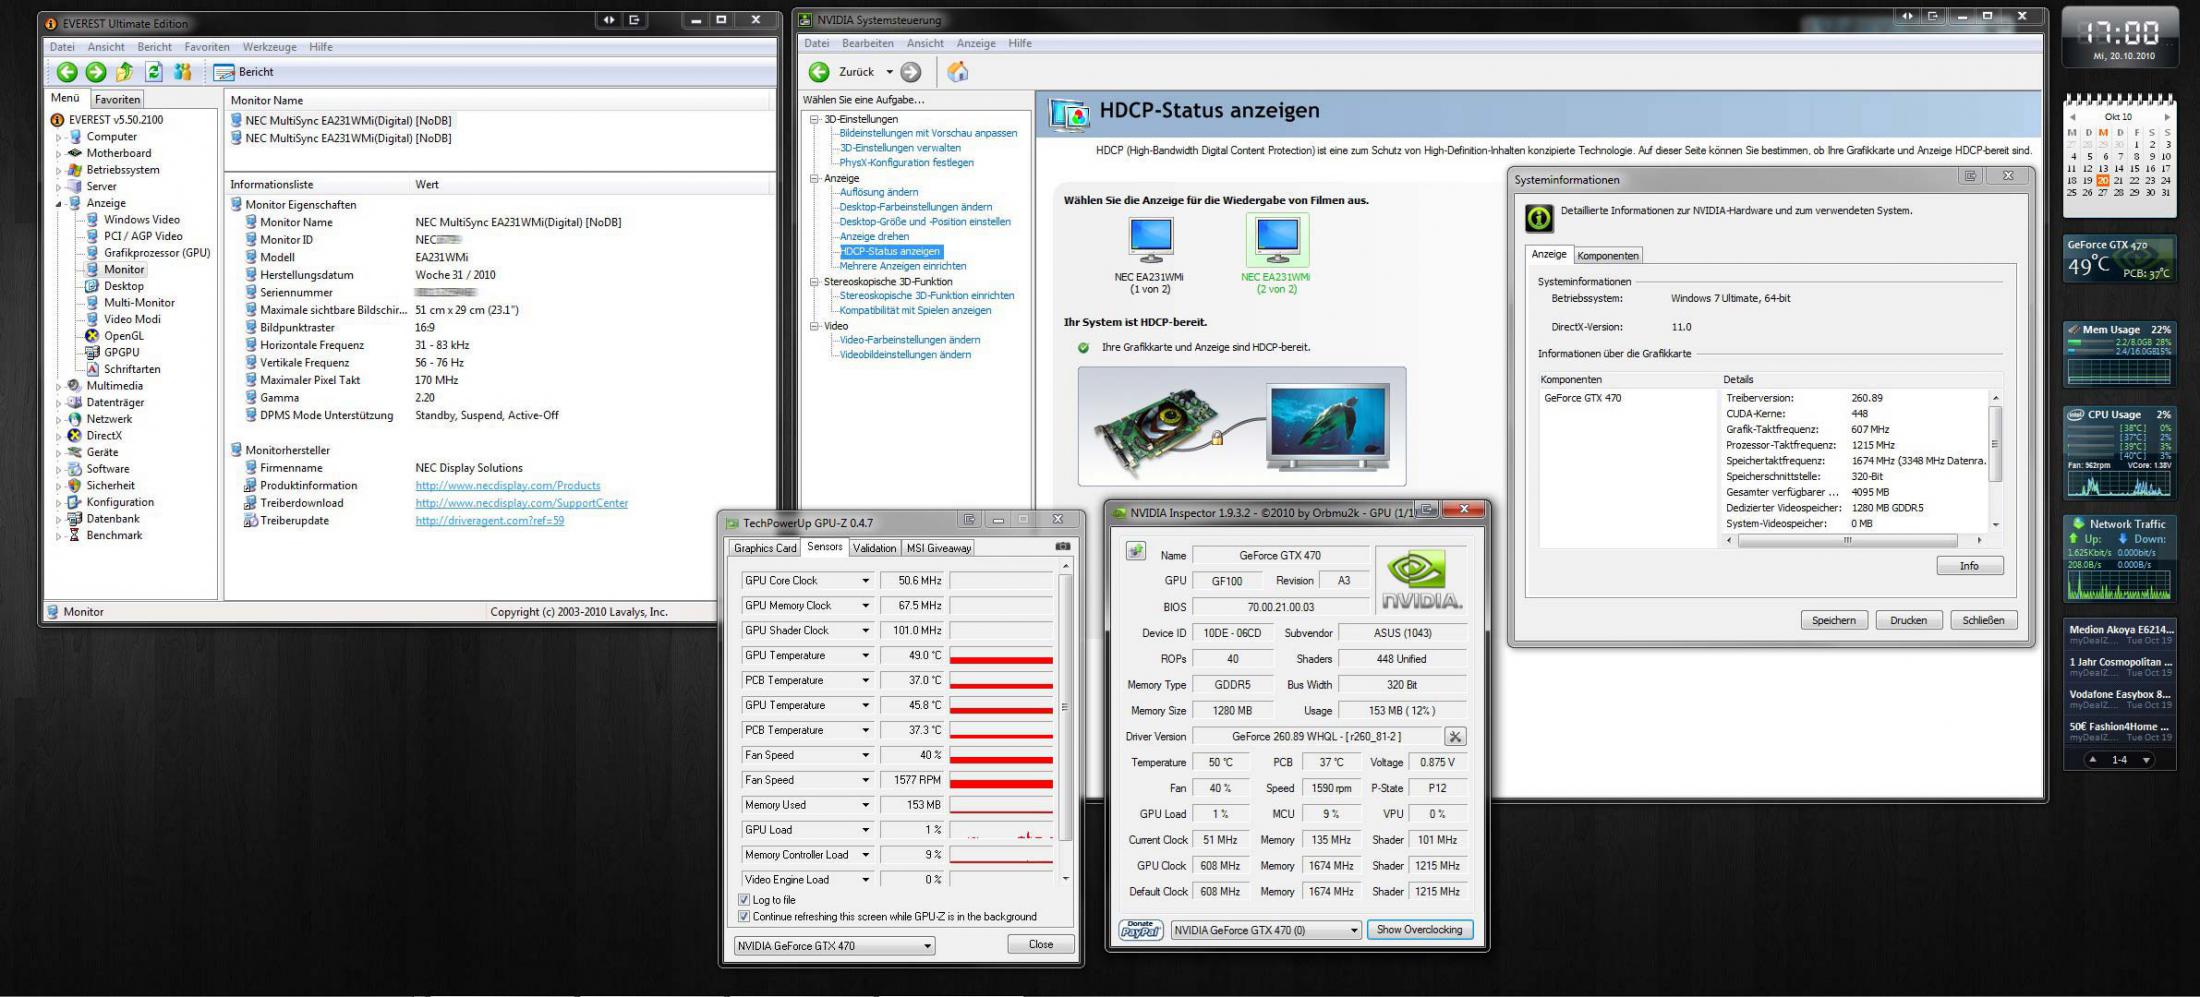Screen dimensions: 2200x997
Task: Open the NVIDIA GeForce GTX 470 dropdown in GPU-Z
Action: pyautogui.click(x=834, y=946)
